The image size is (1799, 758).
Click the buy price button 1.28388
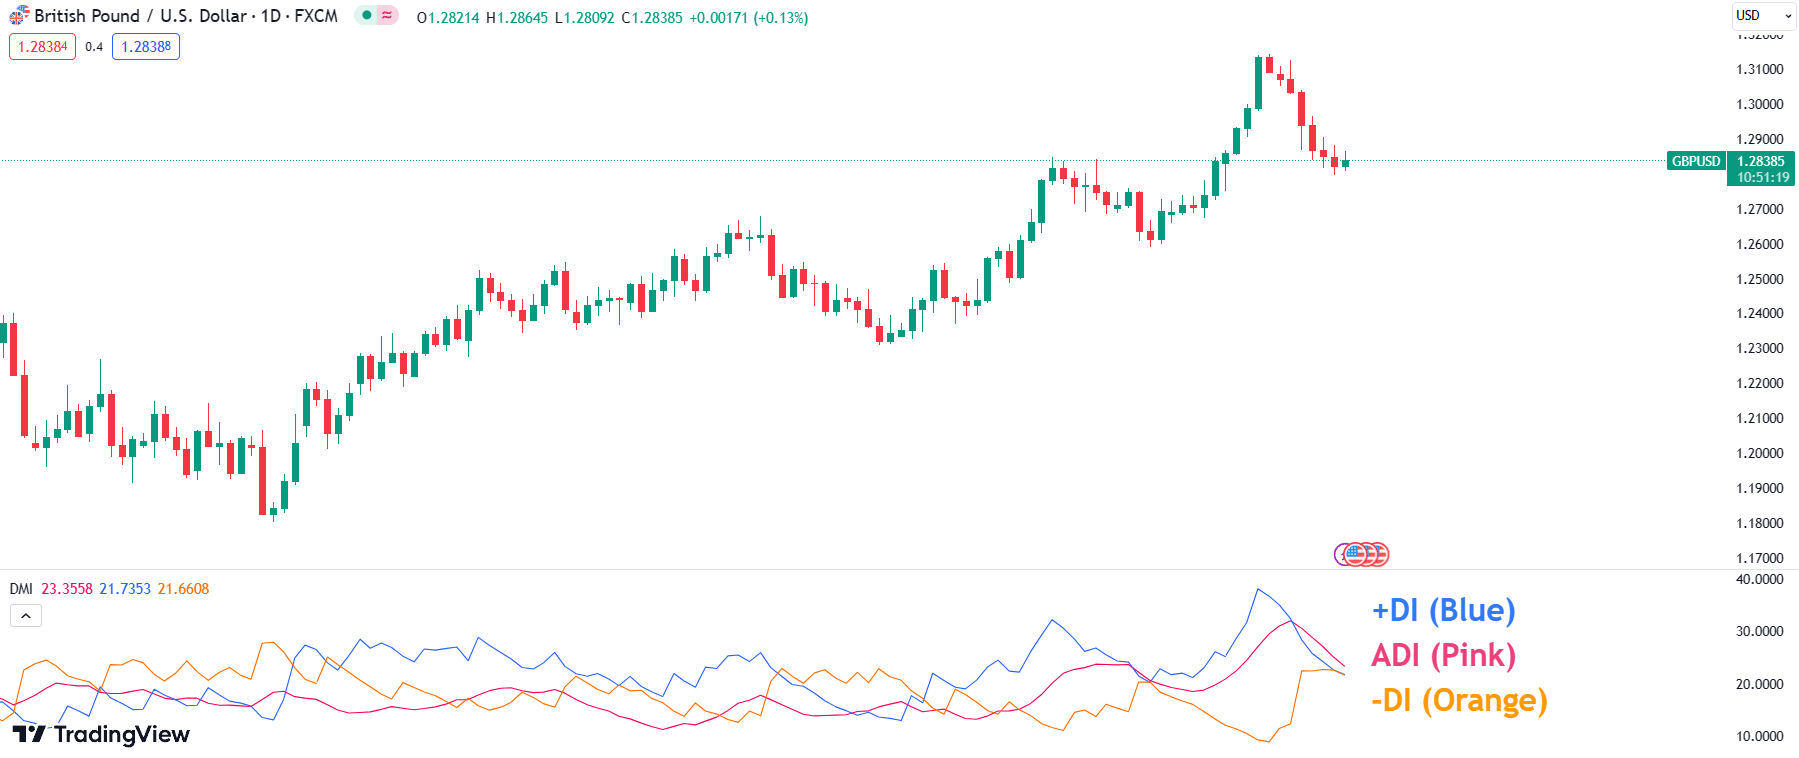(x=146, y=47)
